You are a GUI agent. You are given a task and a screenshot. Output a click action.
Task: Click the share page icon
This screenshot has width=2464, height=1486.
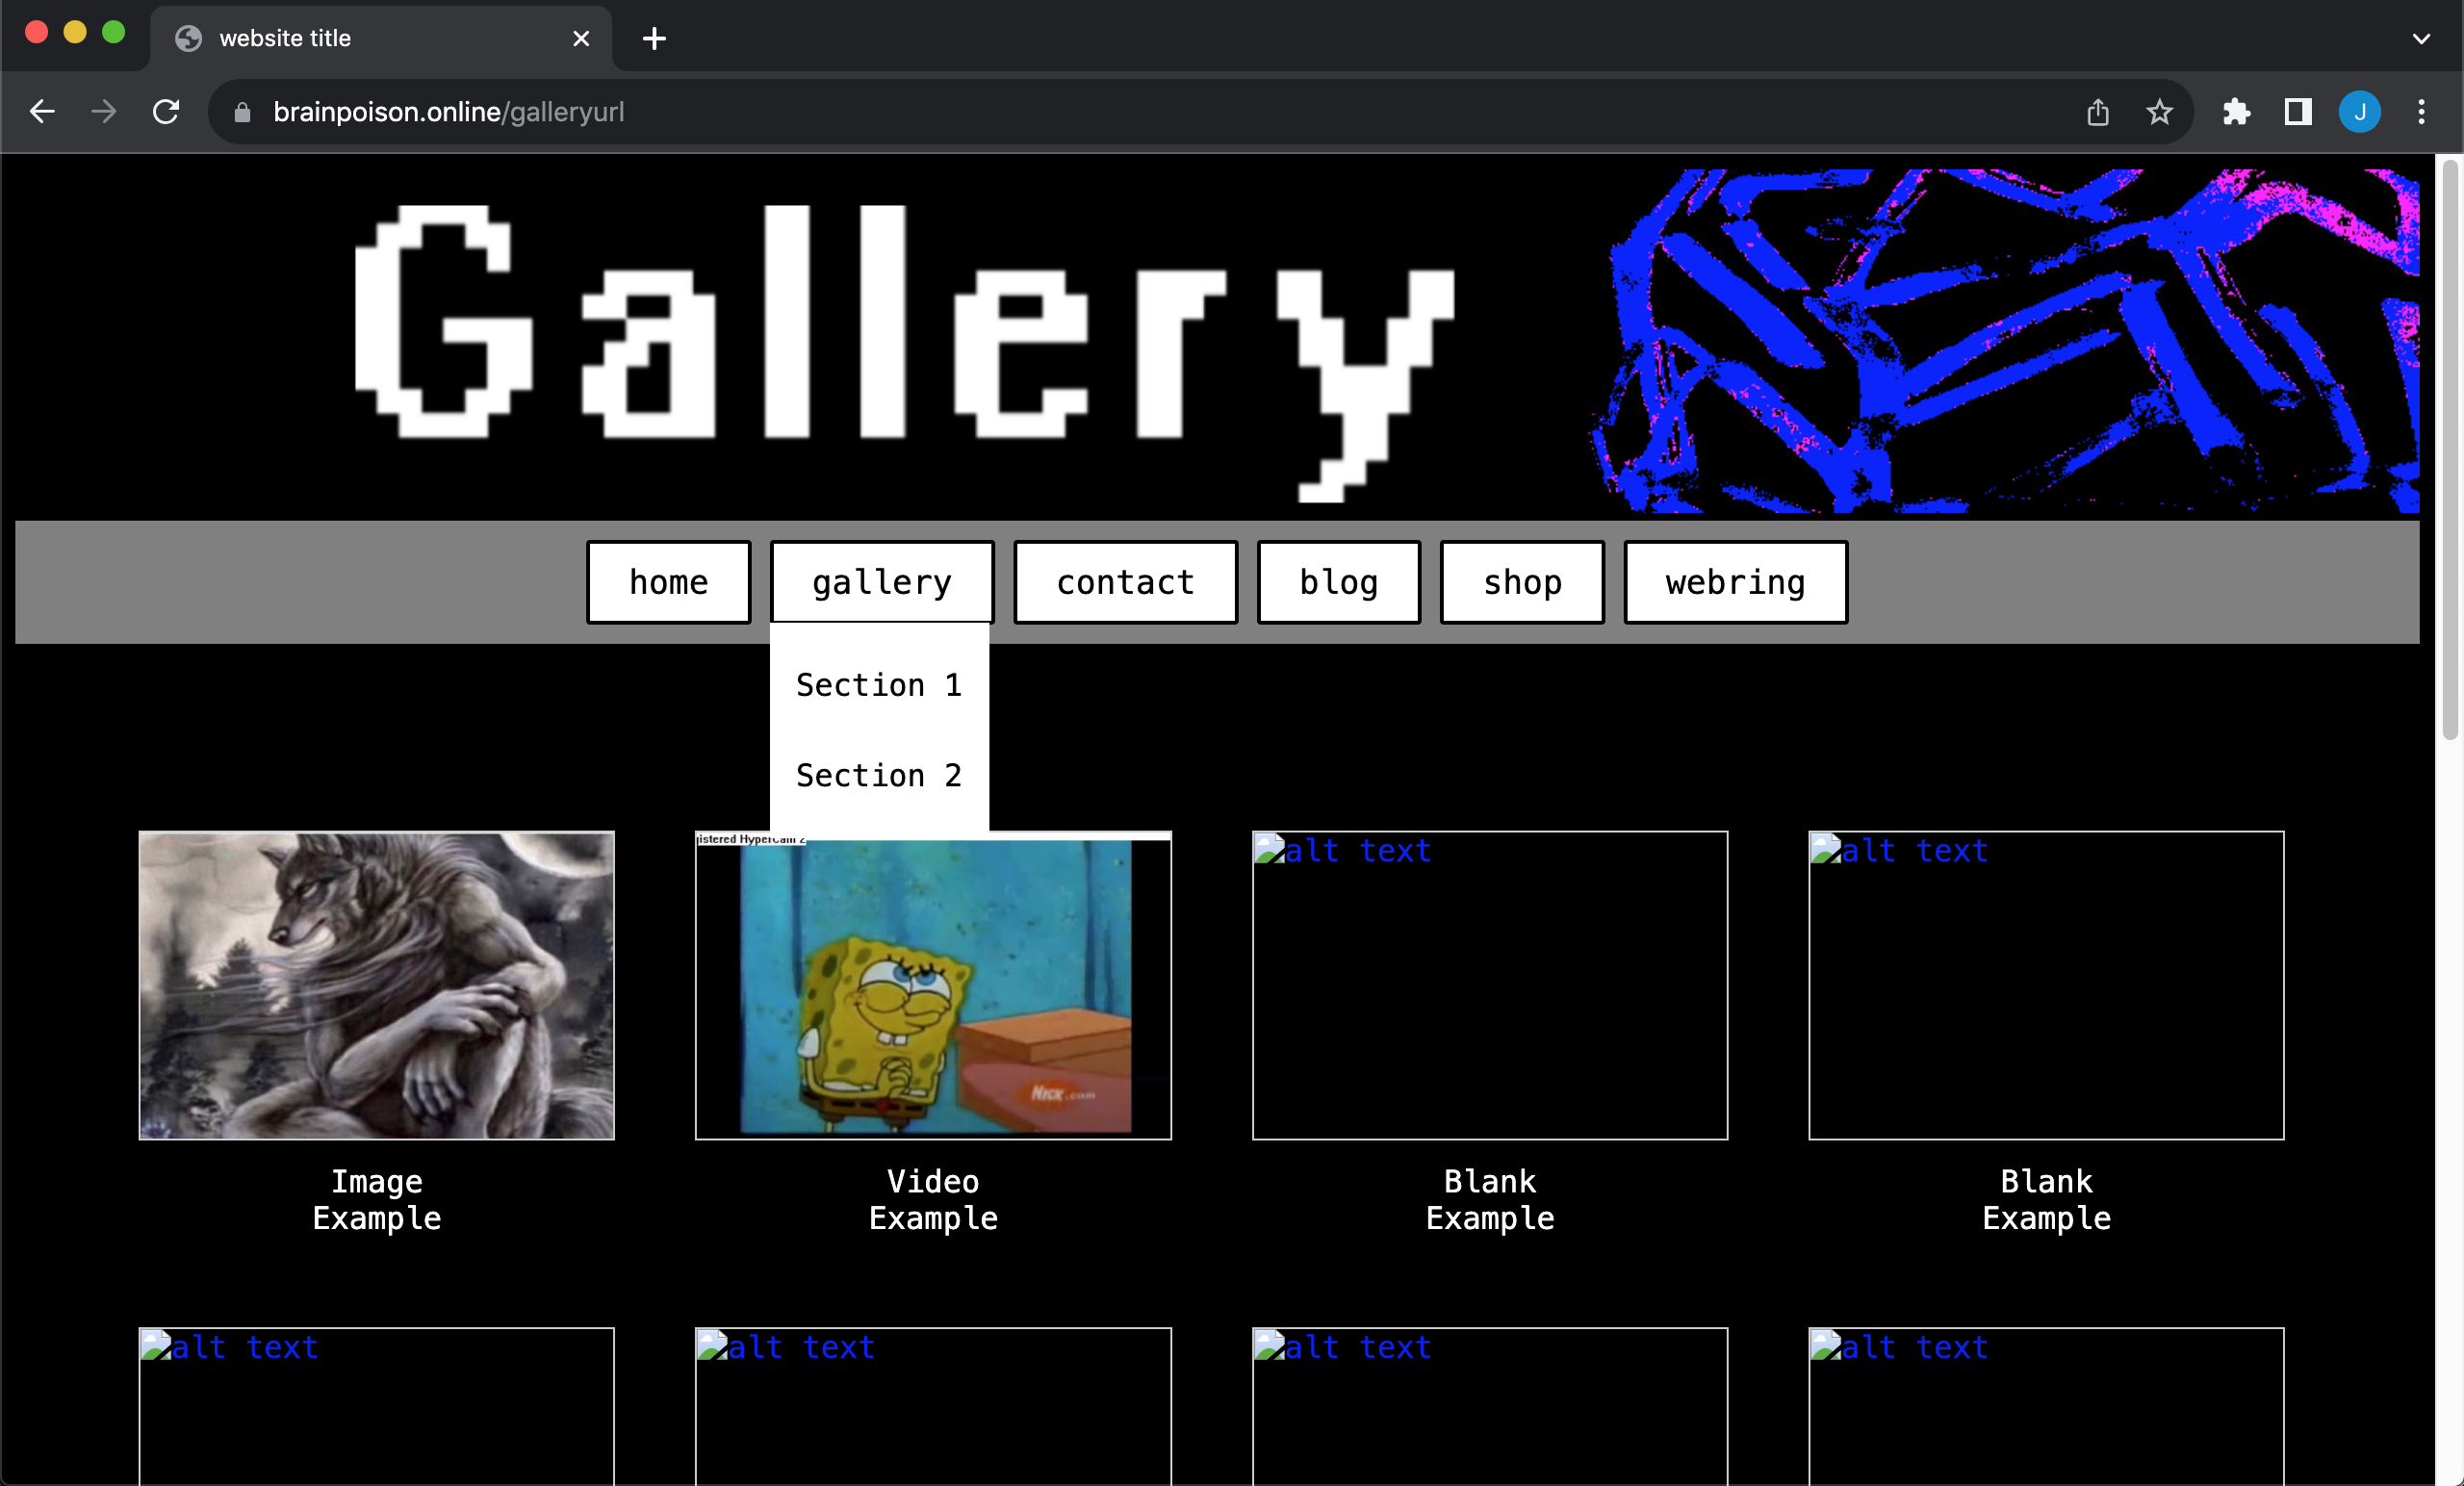pos(2097,112)
